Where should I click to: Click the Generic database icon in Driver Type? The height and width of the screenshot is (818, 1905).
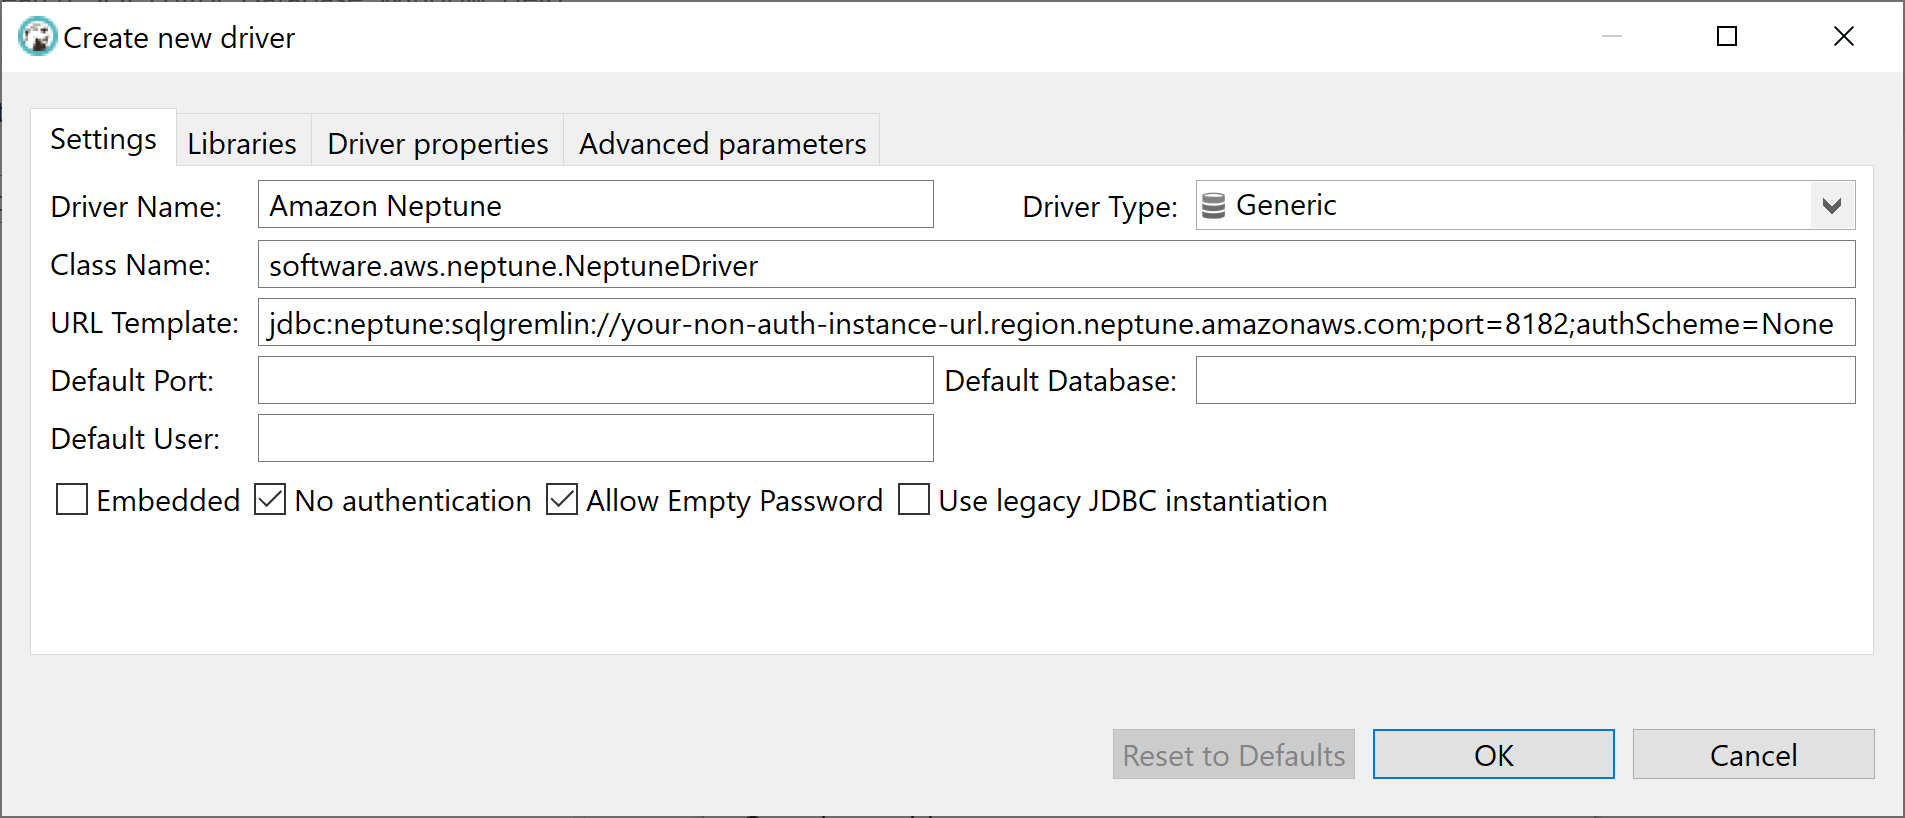(1213, 206)
